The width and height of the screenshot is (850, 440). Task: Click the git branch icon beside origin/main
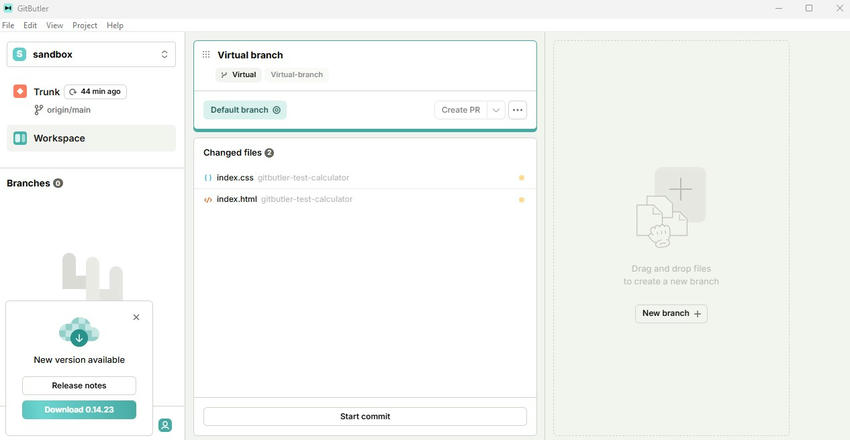click(x=38, y=110)
